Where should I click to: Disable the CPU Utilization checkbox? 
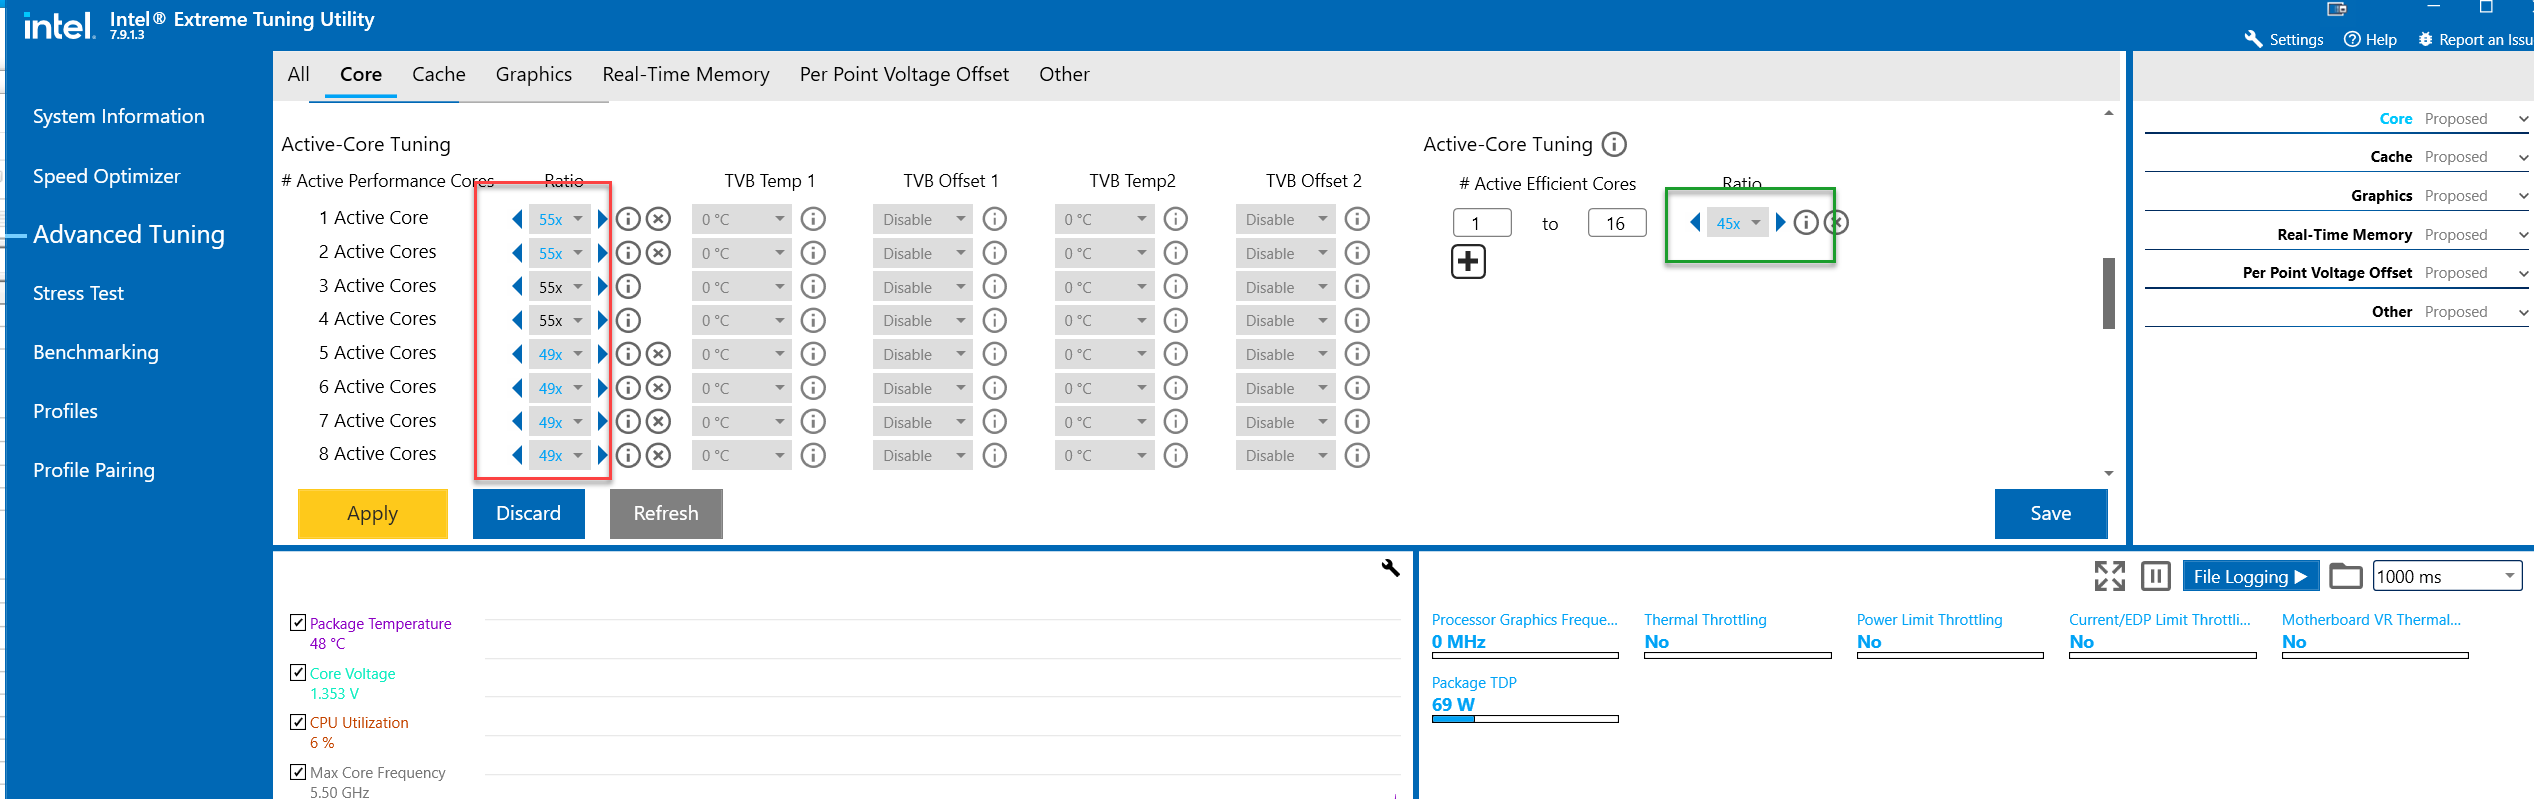[x=298, y=722]
